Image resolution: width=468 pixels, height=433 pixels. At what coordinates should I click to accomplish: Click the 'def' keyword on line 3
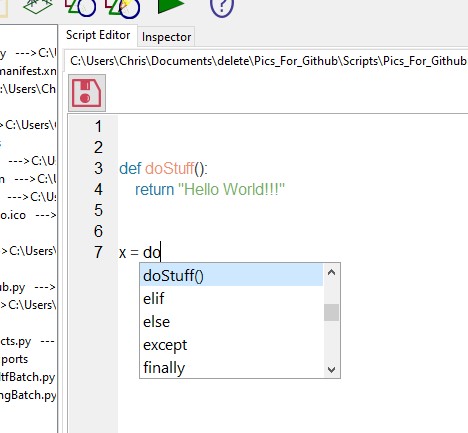coord(130,168)
